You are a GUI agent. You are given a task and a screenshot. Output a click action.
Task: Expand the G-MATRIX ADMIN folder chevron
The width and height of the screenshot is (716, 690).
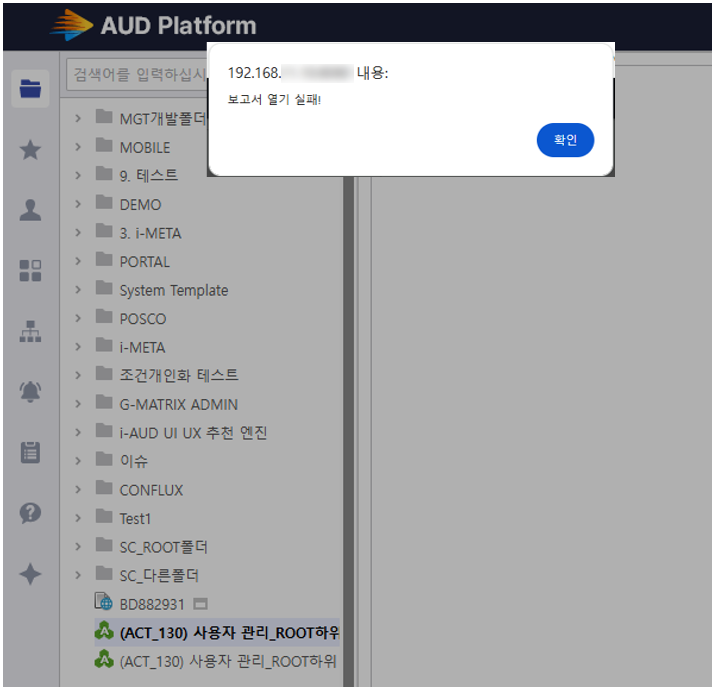[78, 404]
